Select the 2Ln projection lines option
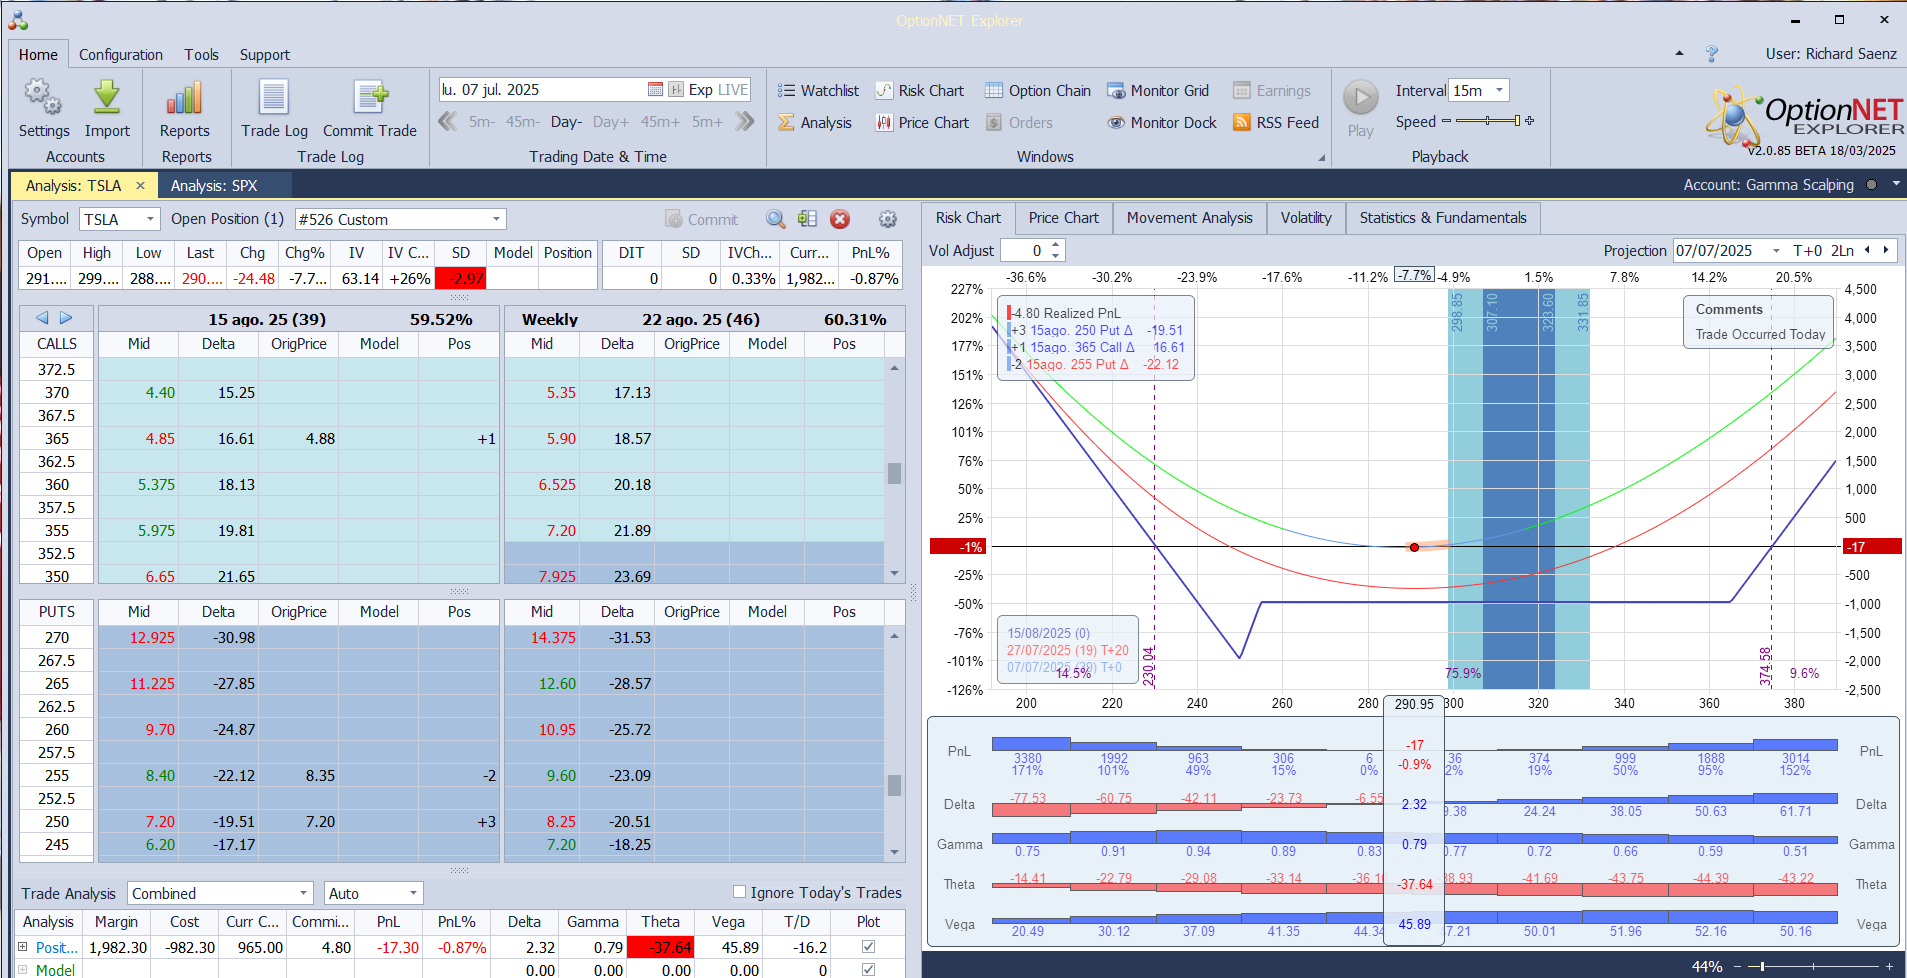Image resolution: width=1907 pixels, height=978 pixels. (x=1842, y=251)
